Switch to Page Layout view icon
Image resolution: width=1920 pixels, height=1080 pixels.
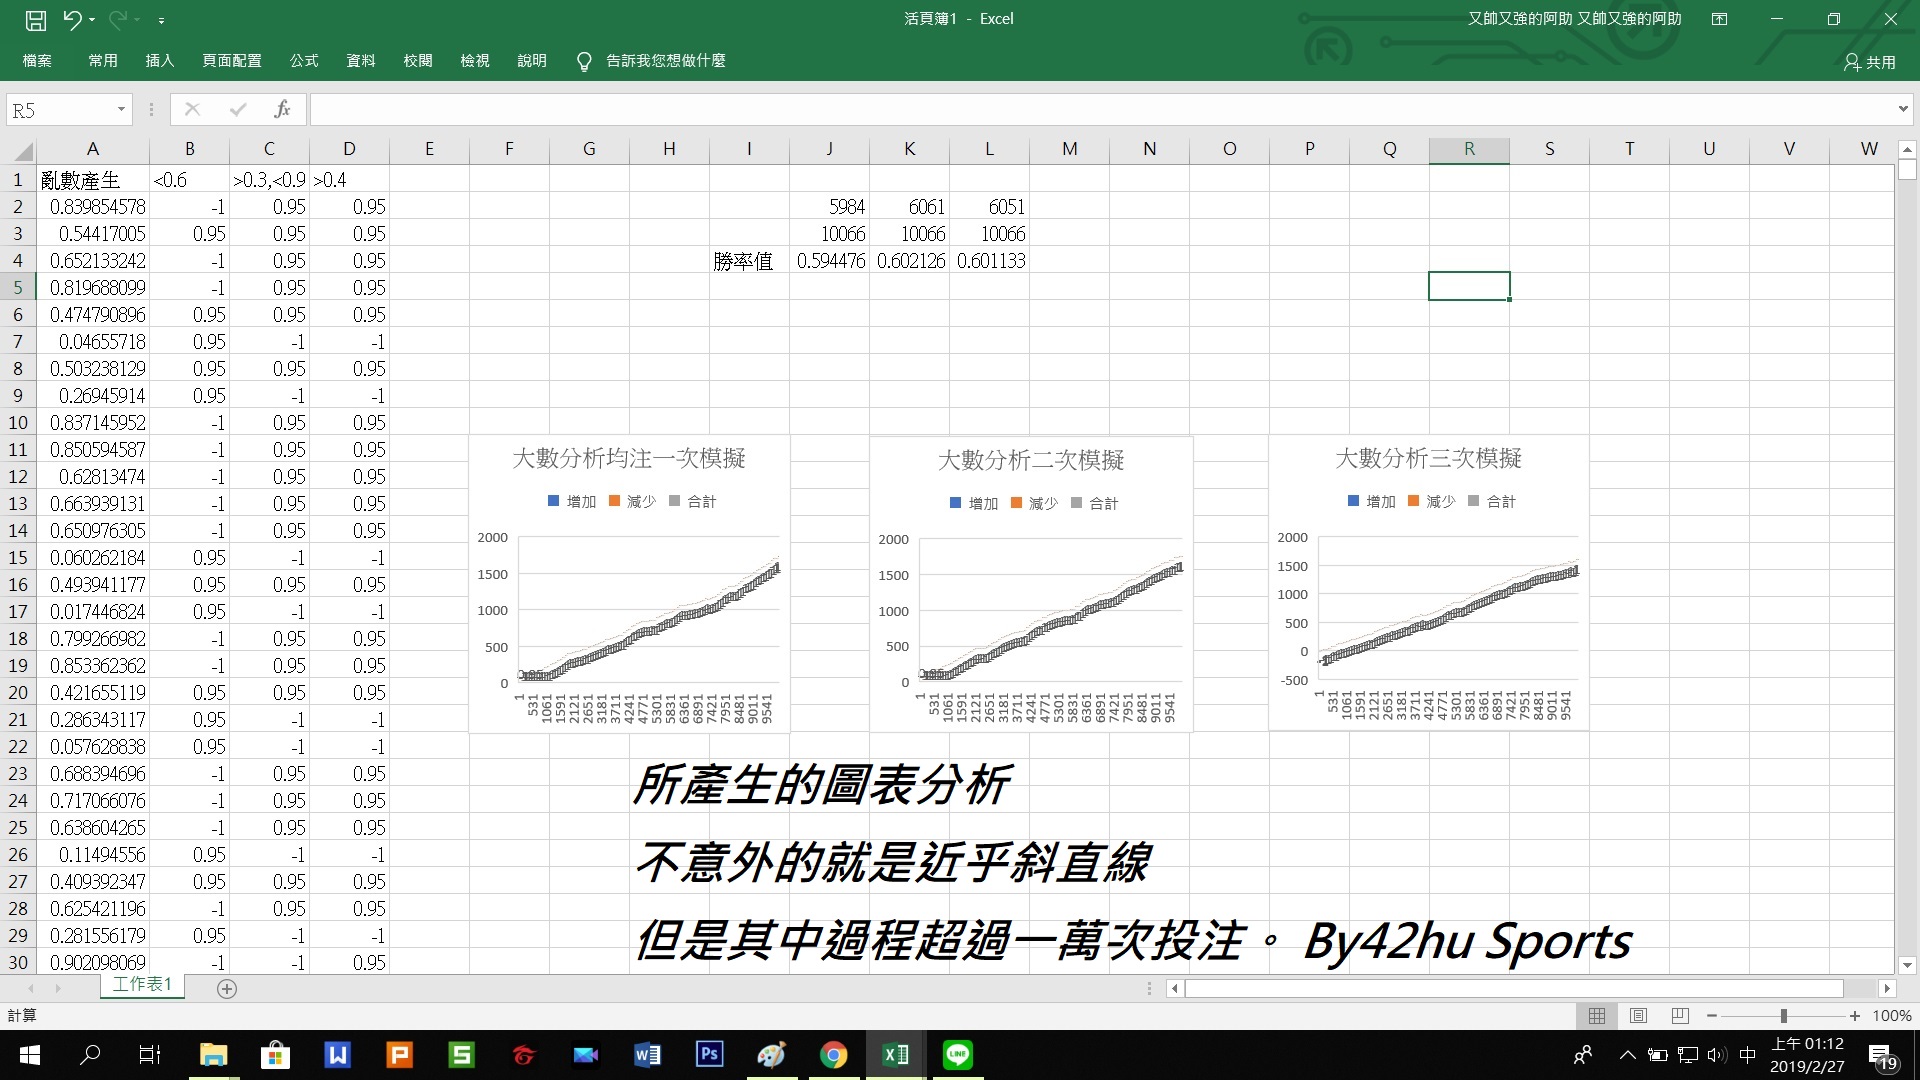[1638, 1016]
